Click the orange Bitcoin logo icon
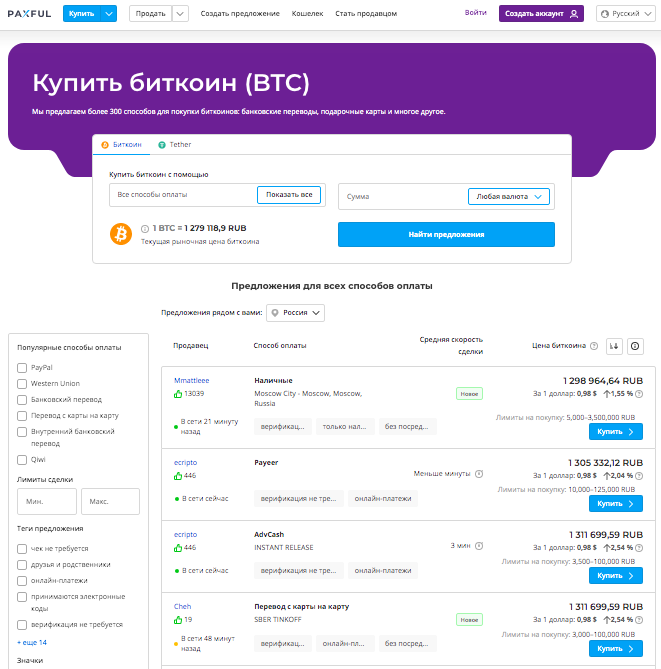The height and width of the screenshot is (669, 661). click(121, 234)
